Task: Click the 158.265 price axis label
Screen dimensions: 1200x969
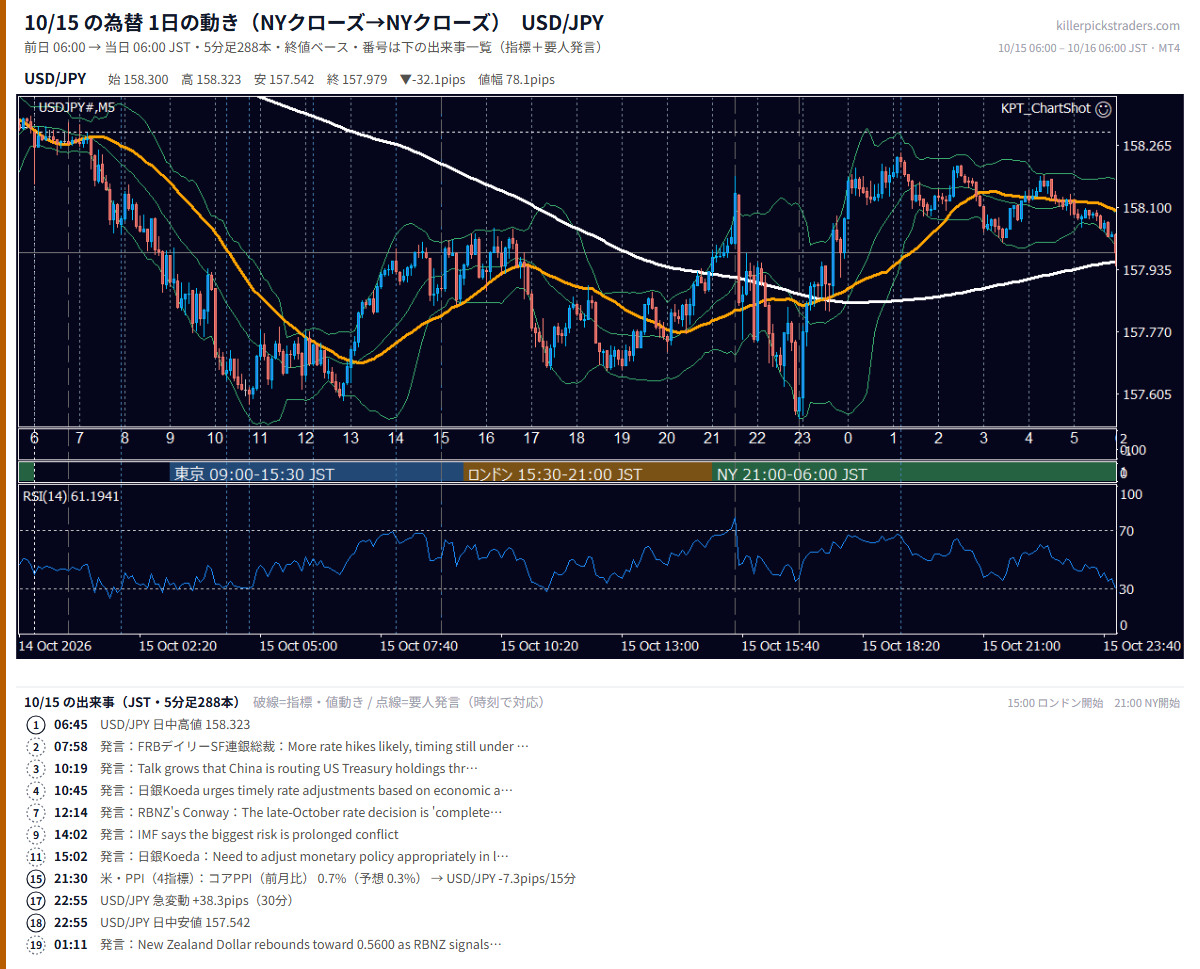Action: 1147,146
